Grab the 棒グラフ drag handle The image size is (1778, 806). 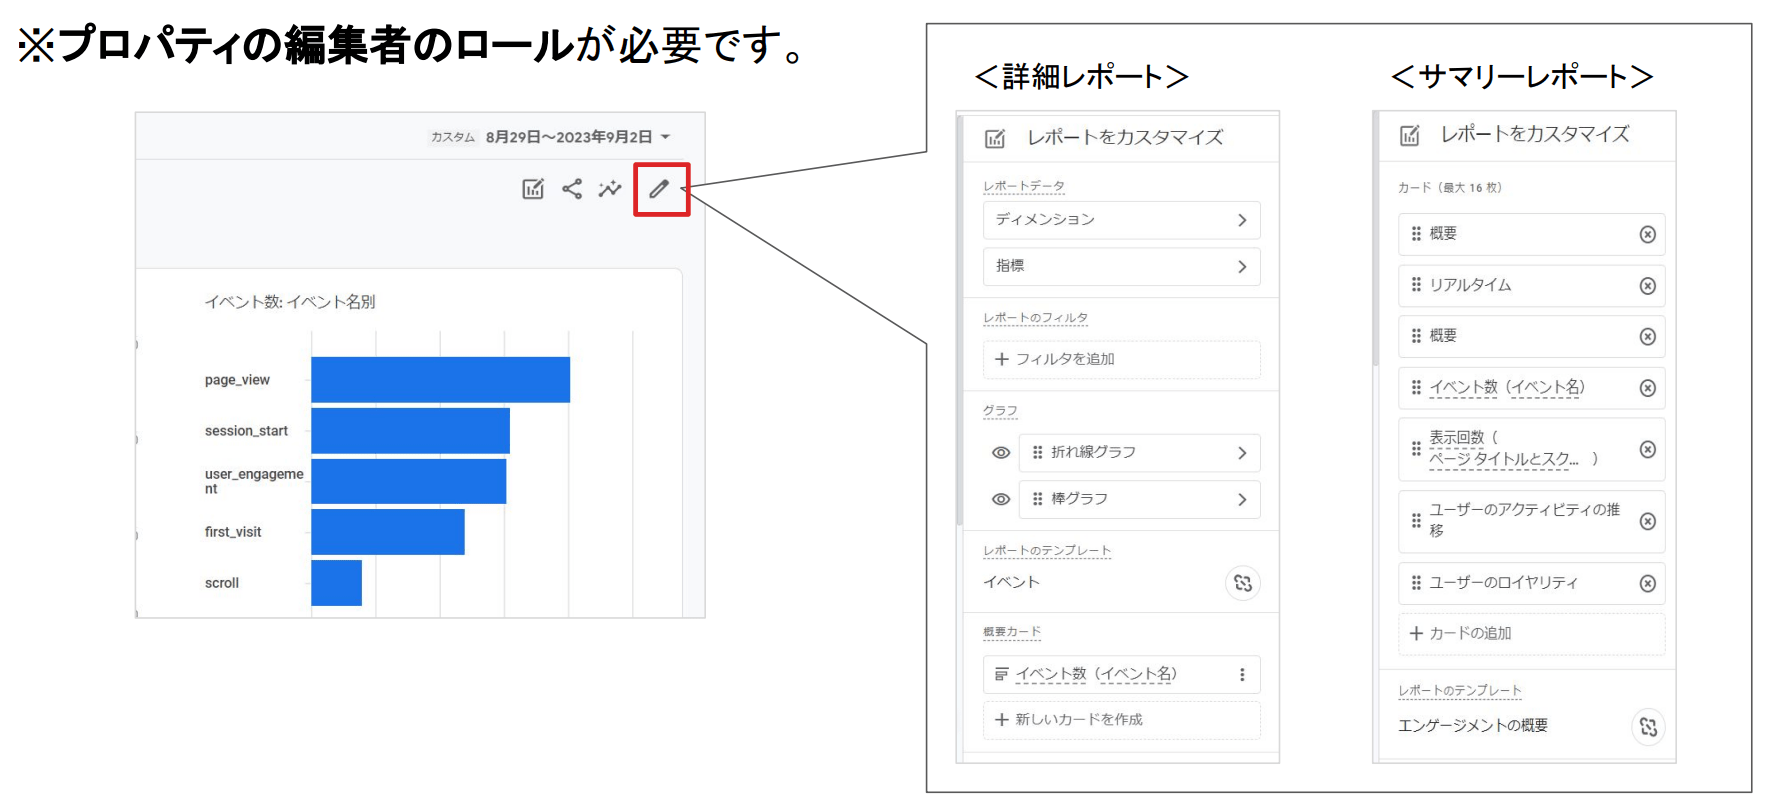click(1037, 499)
